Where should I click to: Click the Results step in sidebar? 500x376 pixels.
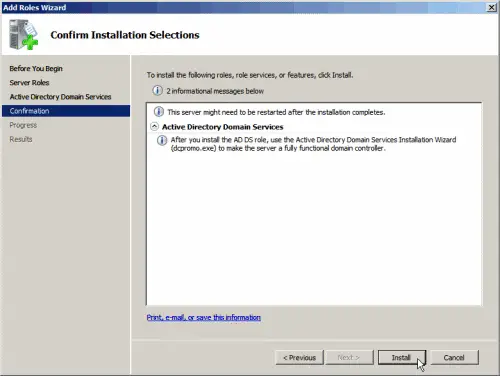(21, 139)
